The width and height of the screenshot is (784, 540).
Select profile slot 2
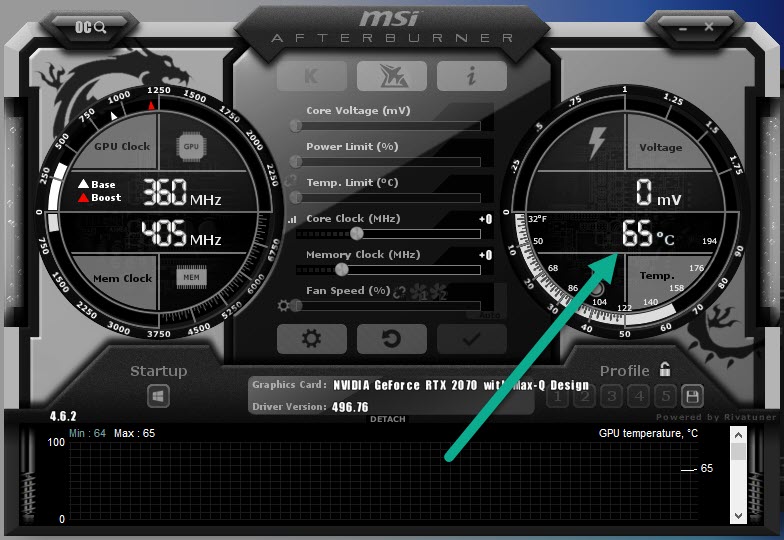(584, 396)
